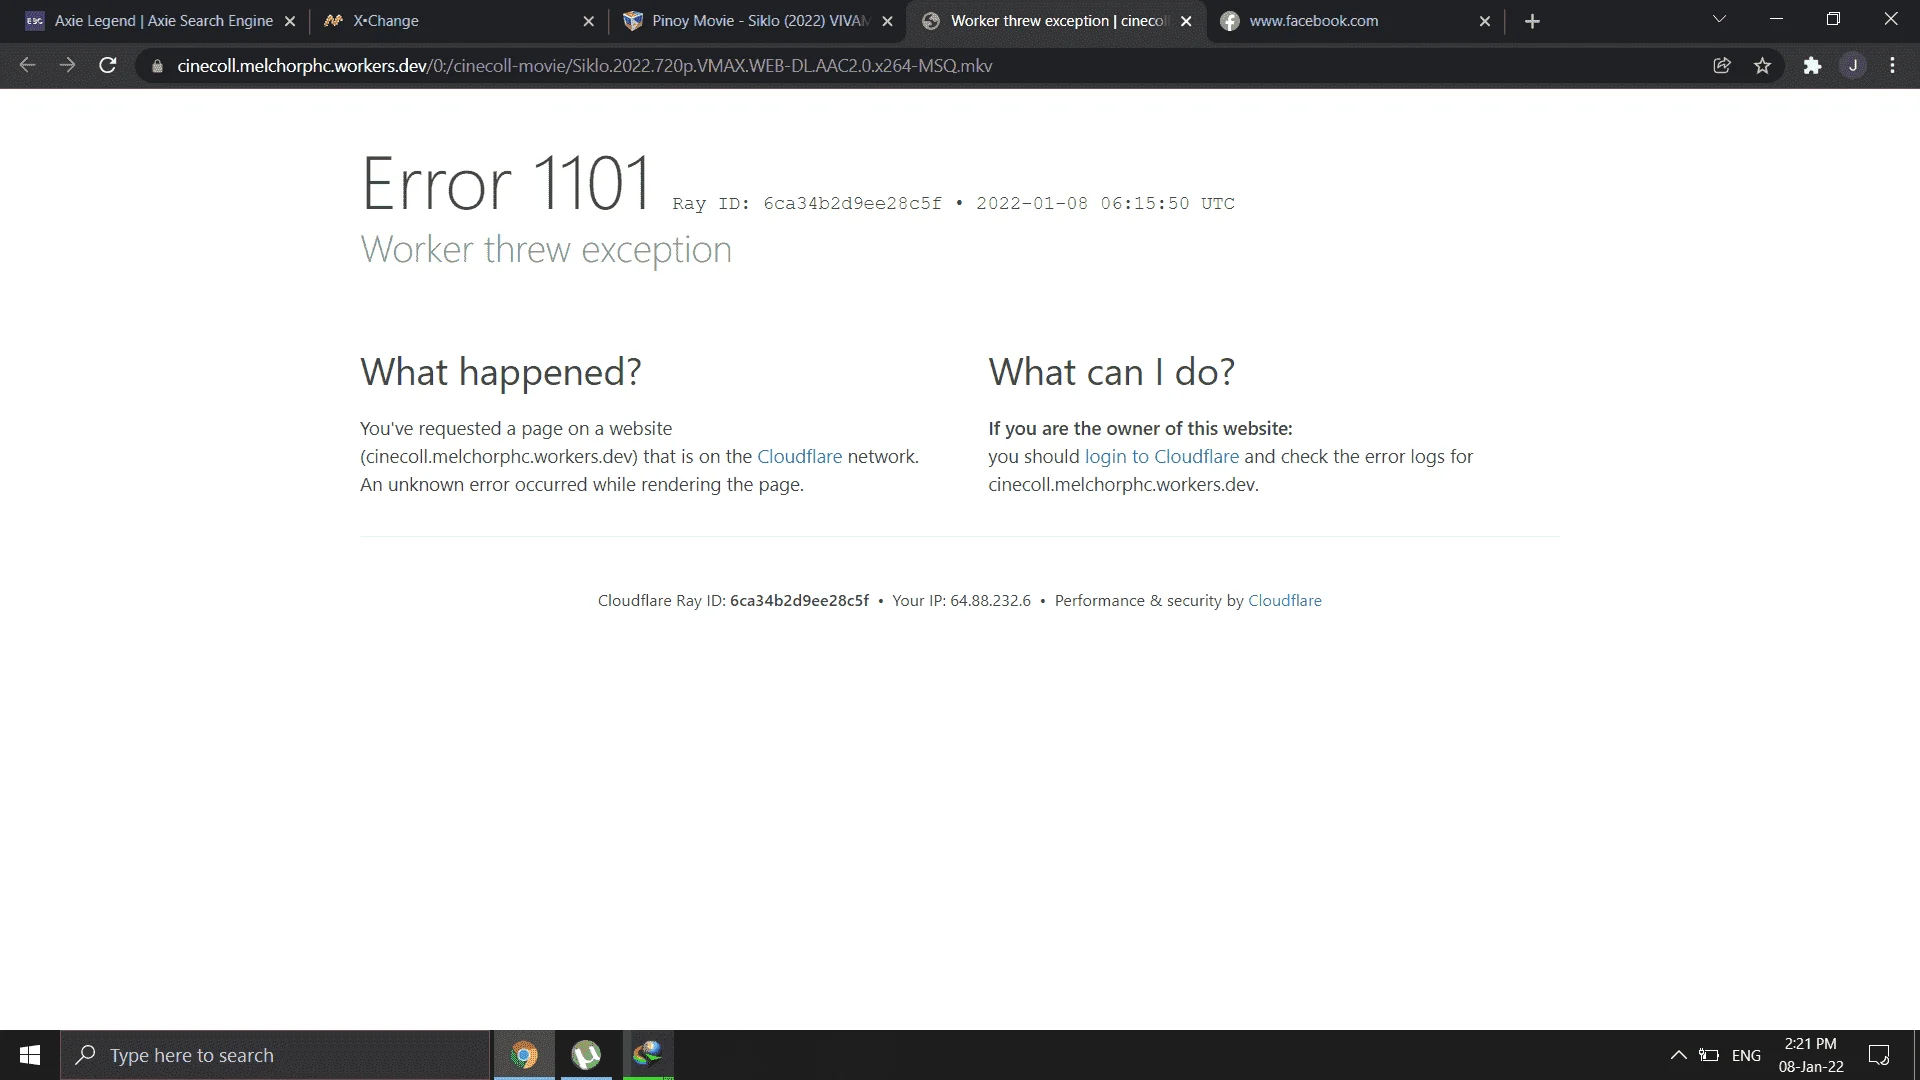
Task: Expand the tab search dropdown arrow
Action: click(x=1719, y=20)
